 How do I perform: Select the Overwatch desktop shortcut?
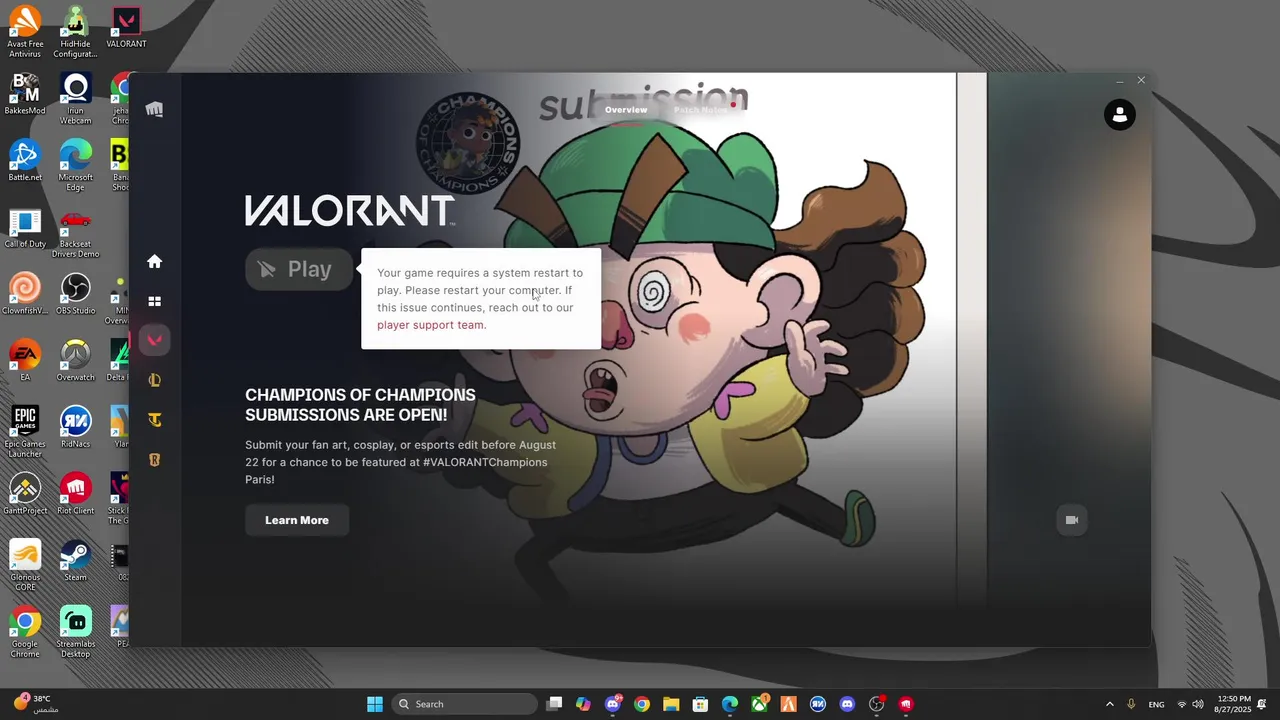click(75, 361)
